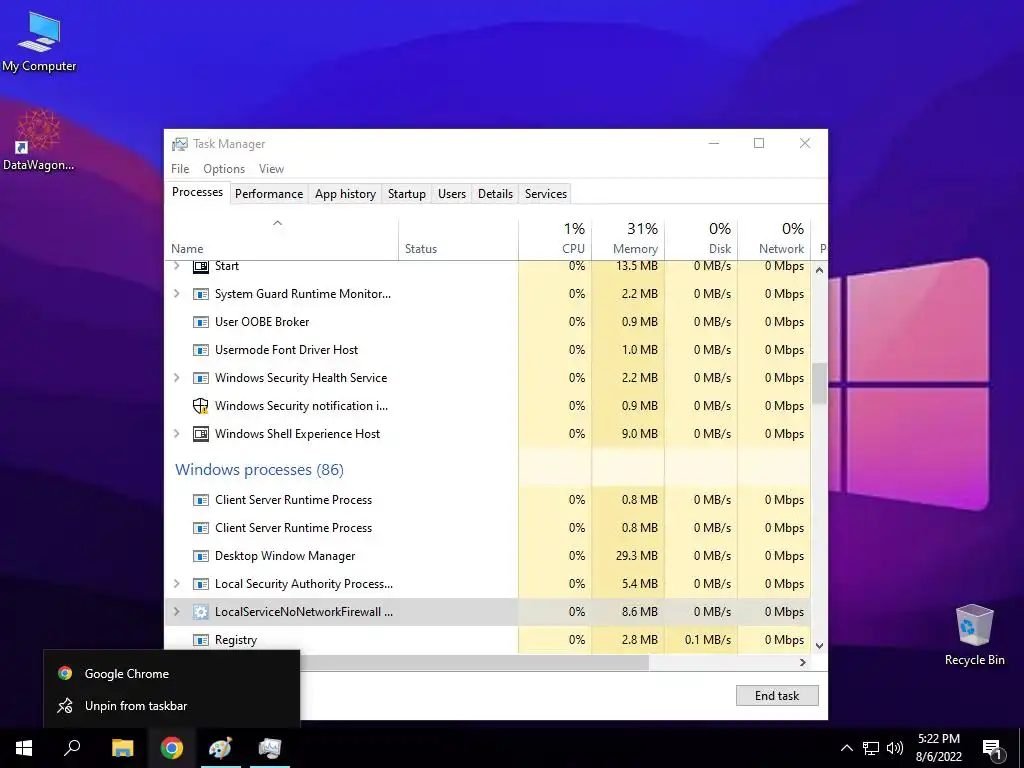Open the File menu

pos(180,168)
